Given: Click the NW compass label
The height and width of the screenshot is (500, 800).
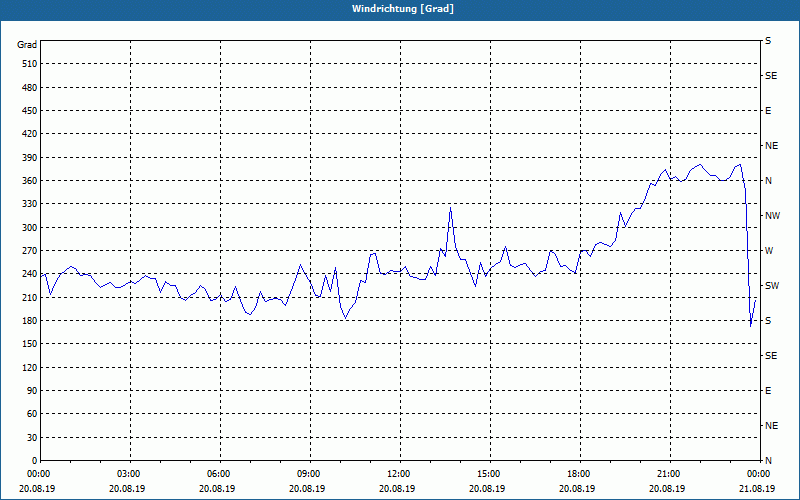Looking at the screenshot, I should click(772, 216).
